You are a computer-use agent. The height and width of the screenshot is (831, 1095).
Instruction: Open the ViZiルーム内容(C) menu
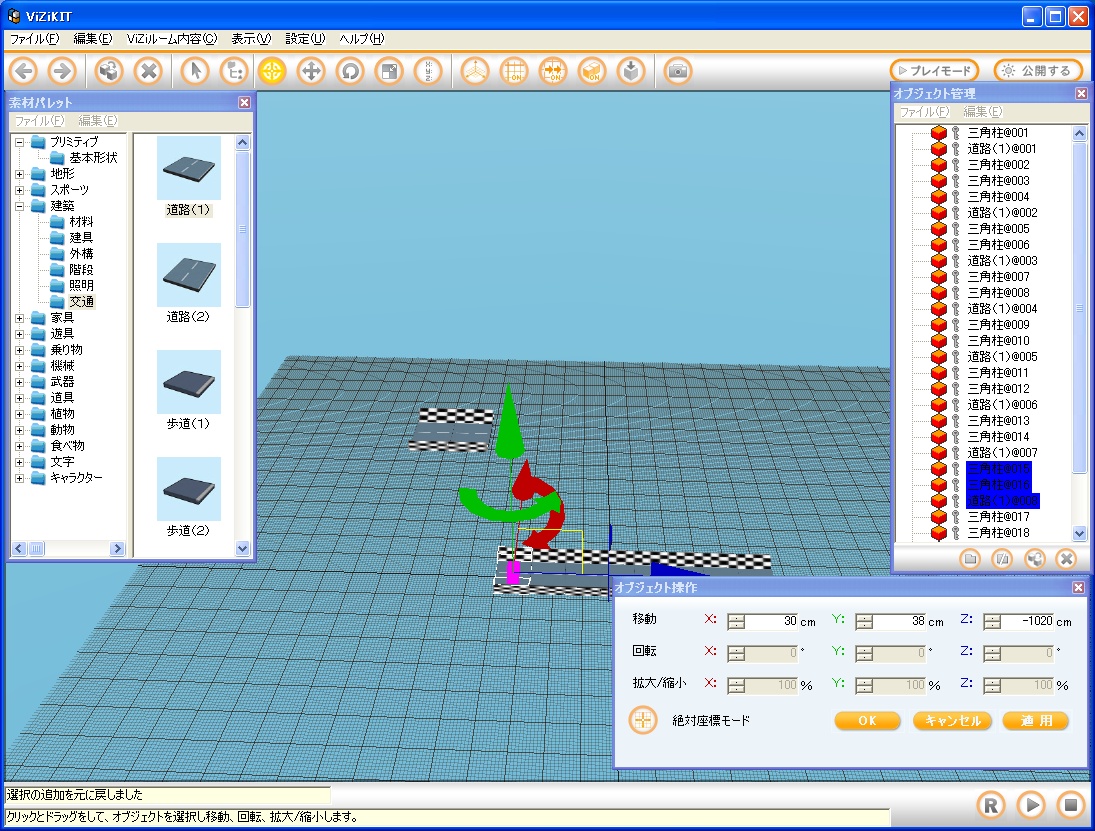(171, 39)
